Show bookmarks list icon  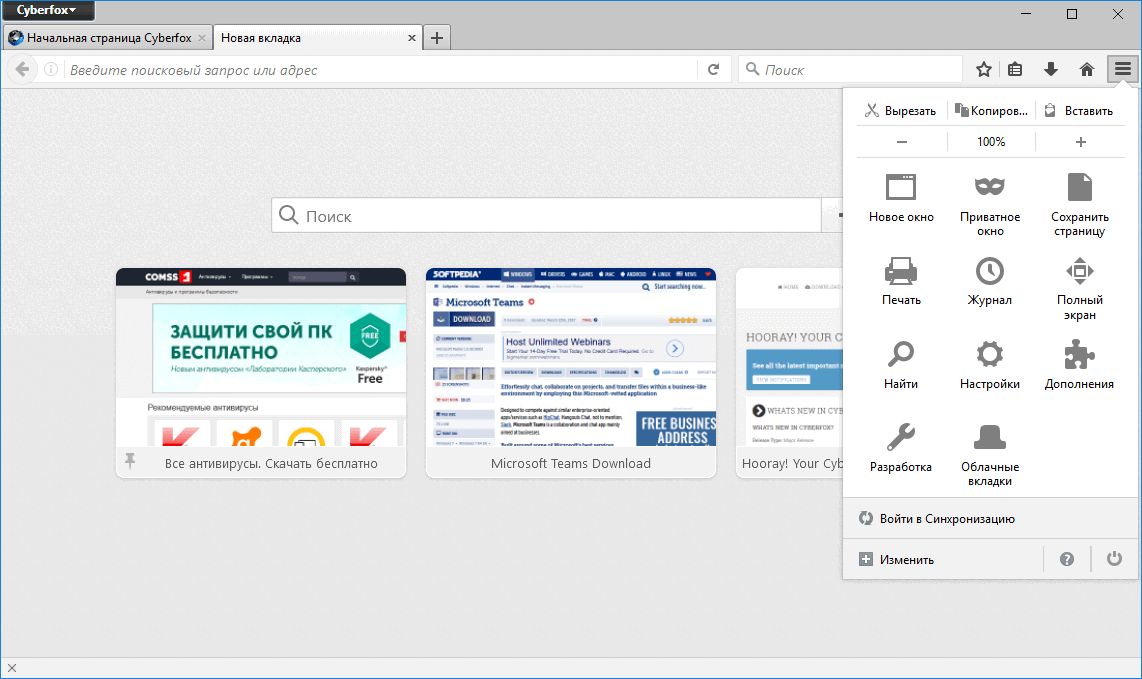[1015, 69]
